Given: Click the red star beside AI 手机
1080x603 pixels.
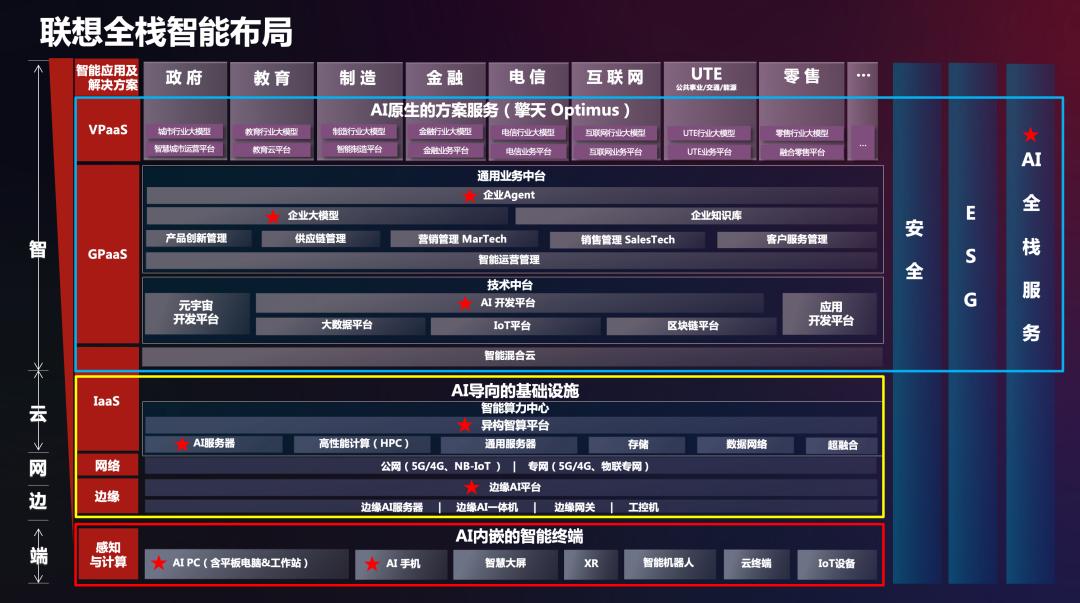Looking at the screenshot, I should click(372, 564).
